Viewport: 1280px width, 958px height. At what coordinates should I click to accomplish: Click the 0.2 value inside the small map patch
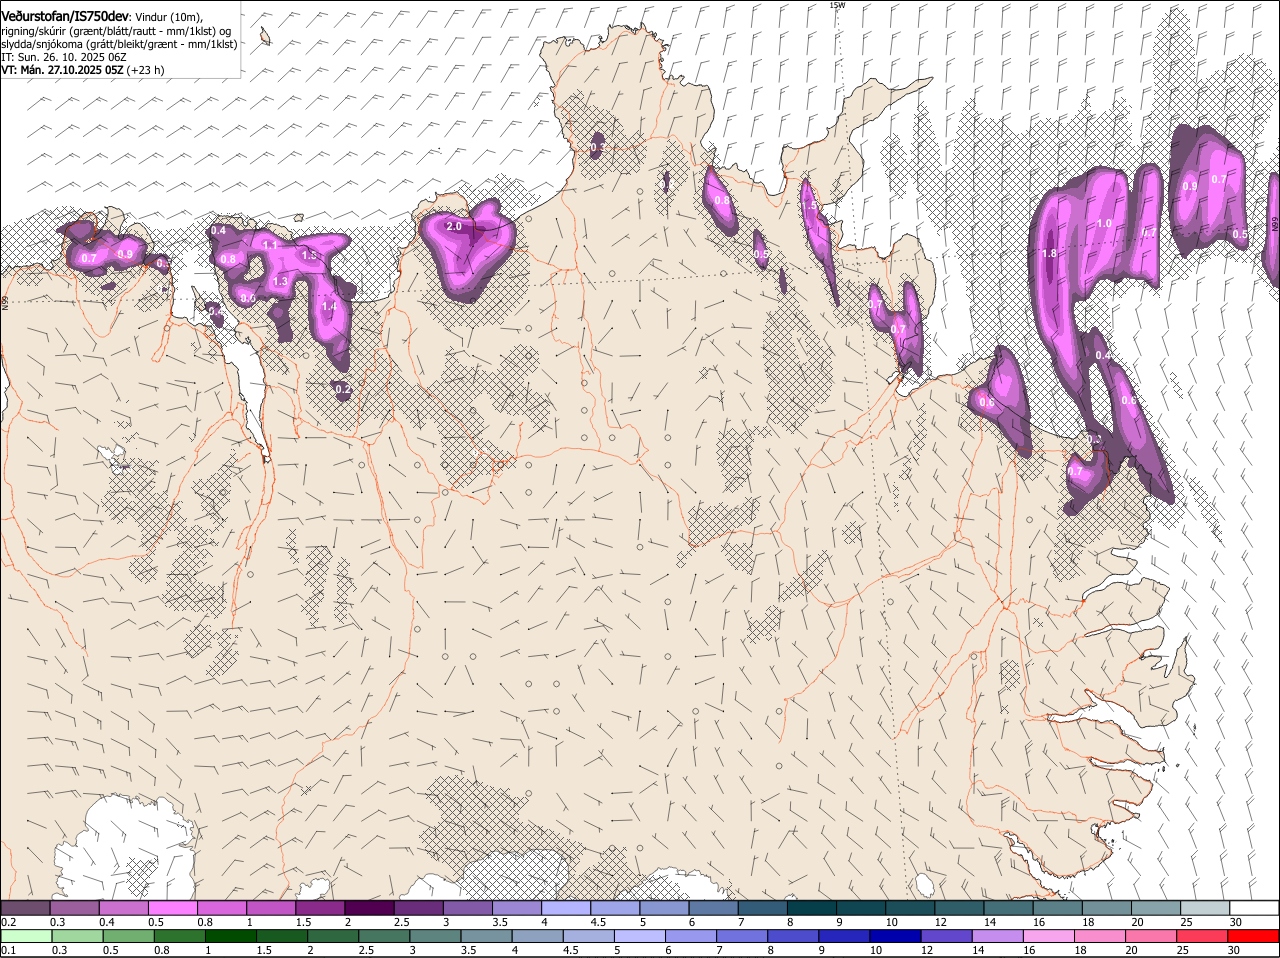(x=343, y=389)
